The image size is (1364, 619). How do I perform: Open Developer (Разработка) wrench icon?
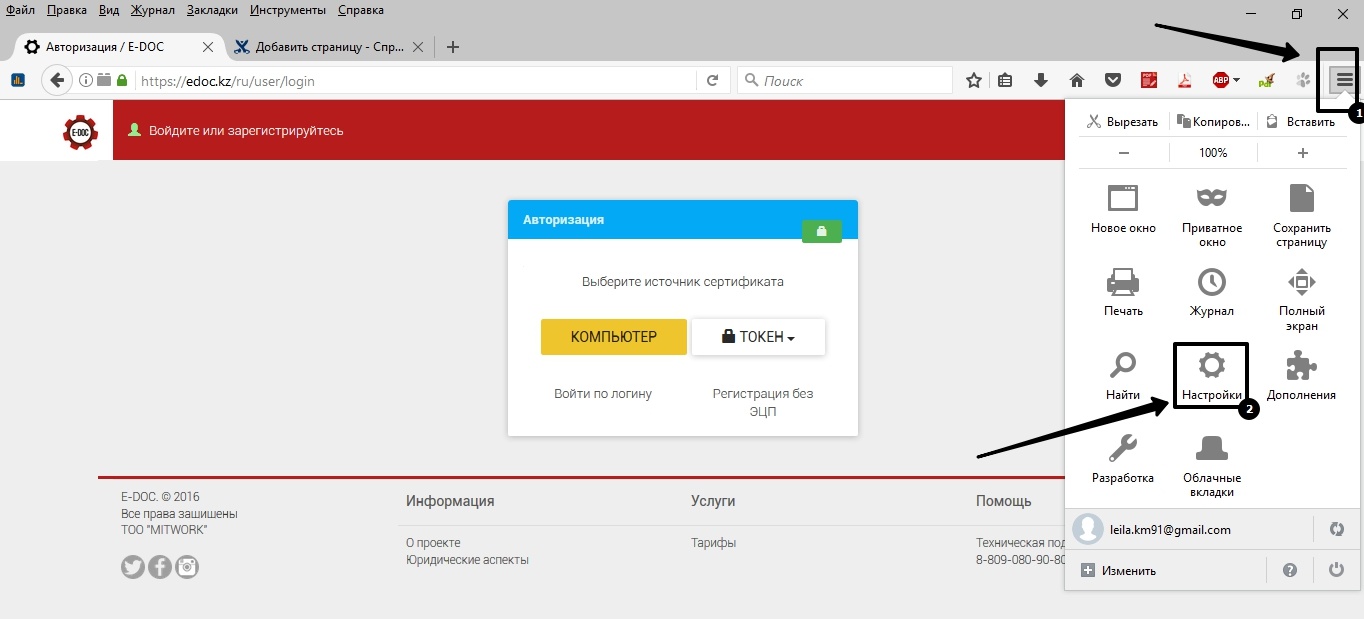click(x=1123, y=450)
